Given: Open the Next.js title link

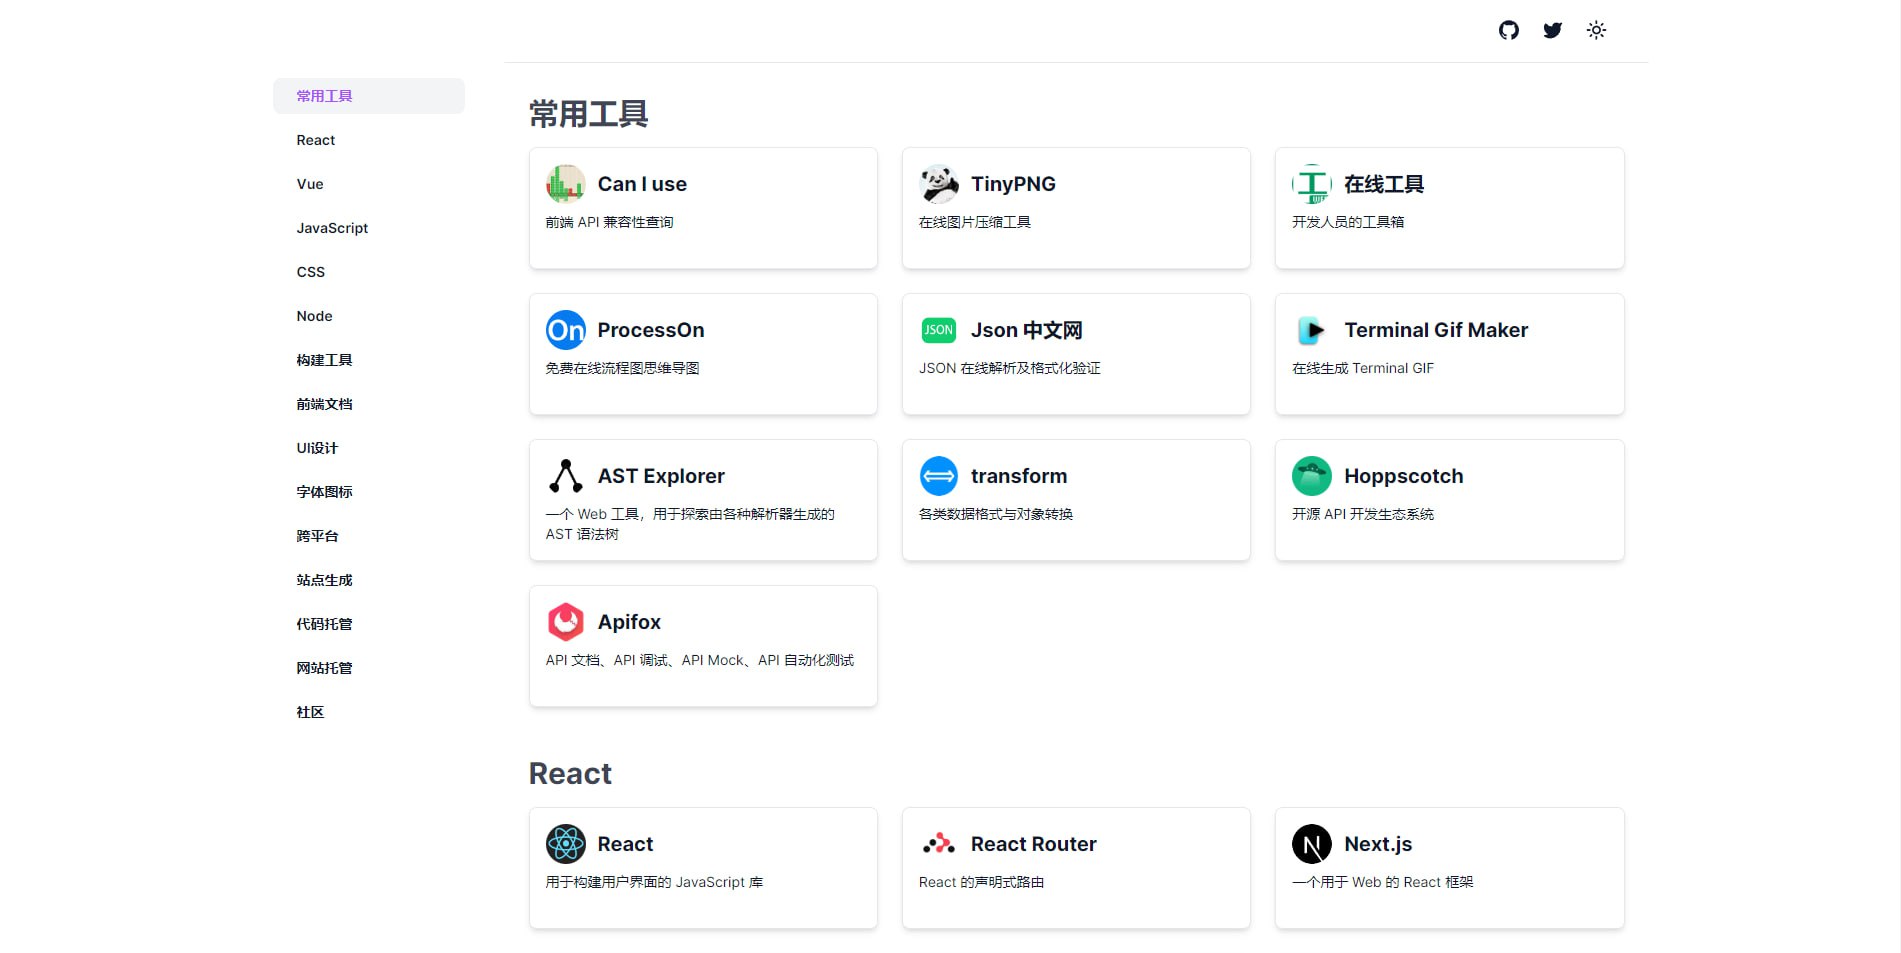Looking at the screenshot, I should 1378,844.
